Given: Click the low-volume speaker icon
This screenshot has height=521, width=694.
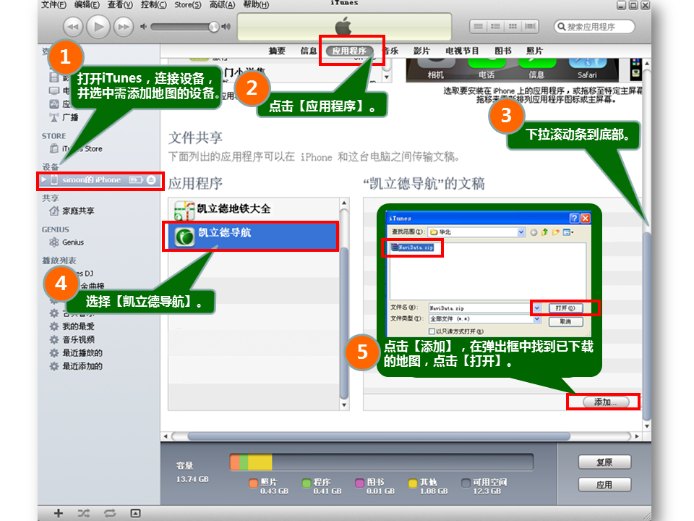Looking at the screenshot, I should (143, 27).
